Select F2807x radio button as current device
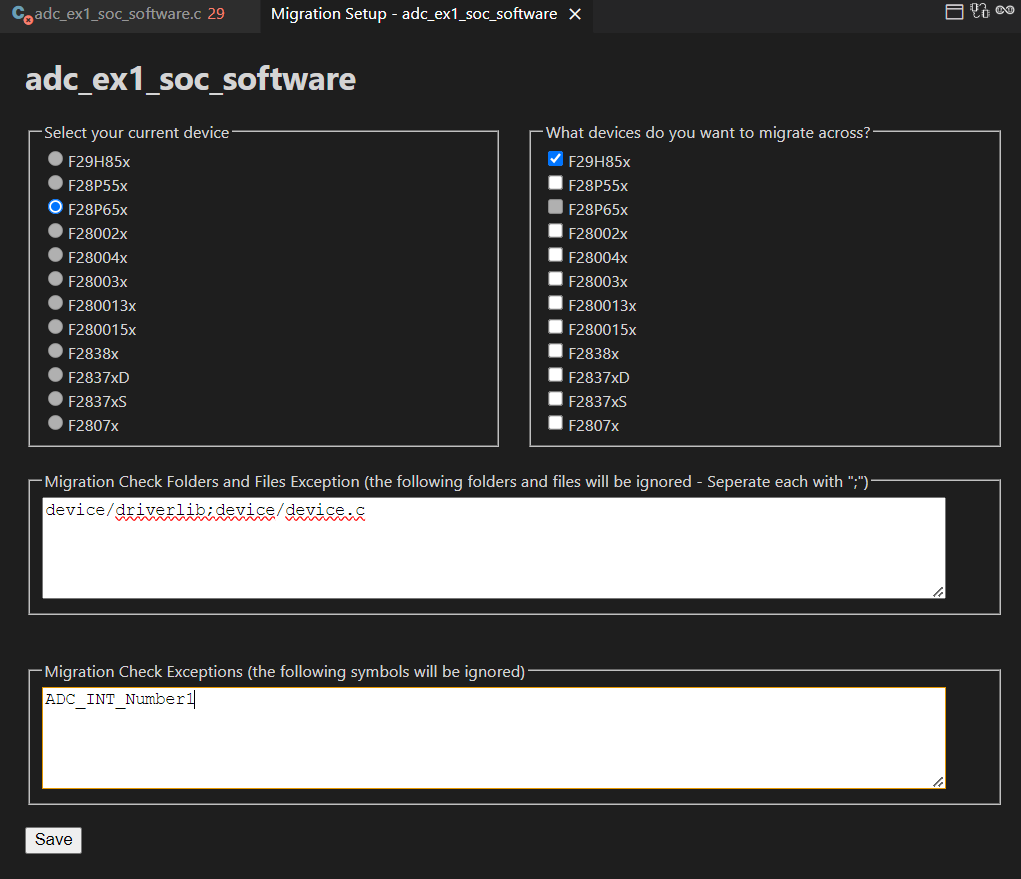The image size is (1021, 879). 56,423
